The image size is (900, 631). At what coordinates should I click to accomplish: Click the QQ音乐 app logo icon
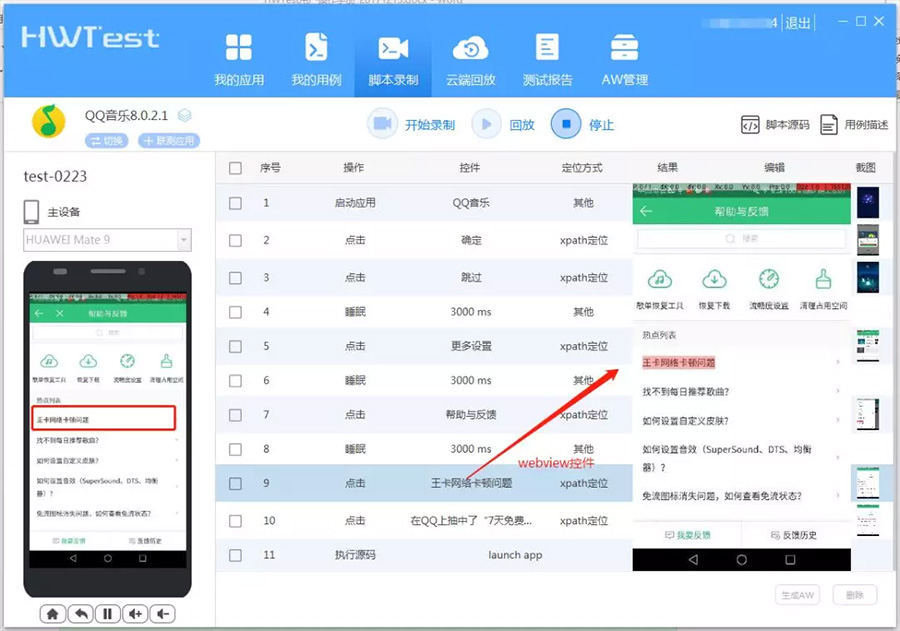(x=48, y=121)
